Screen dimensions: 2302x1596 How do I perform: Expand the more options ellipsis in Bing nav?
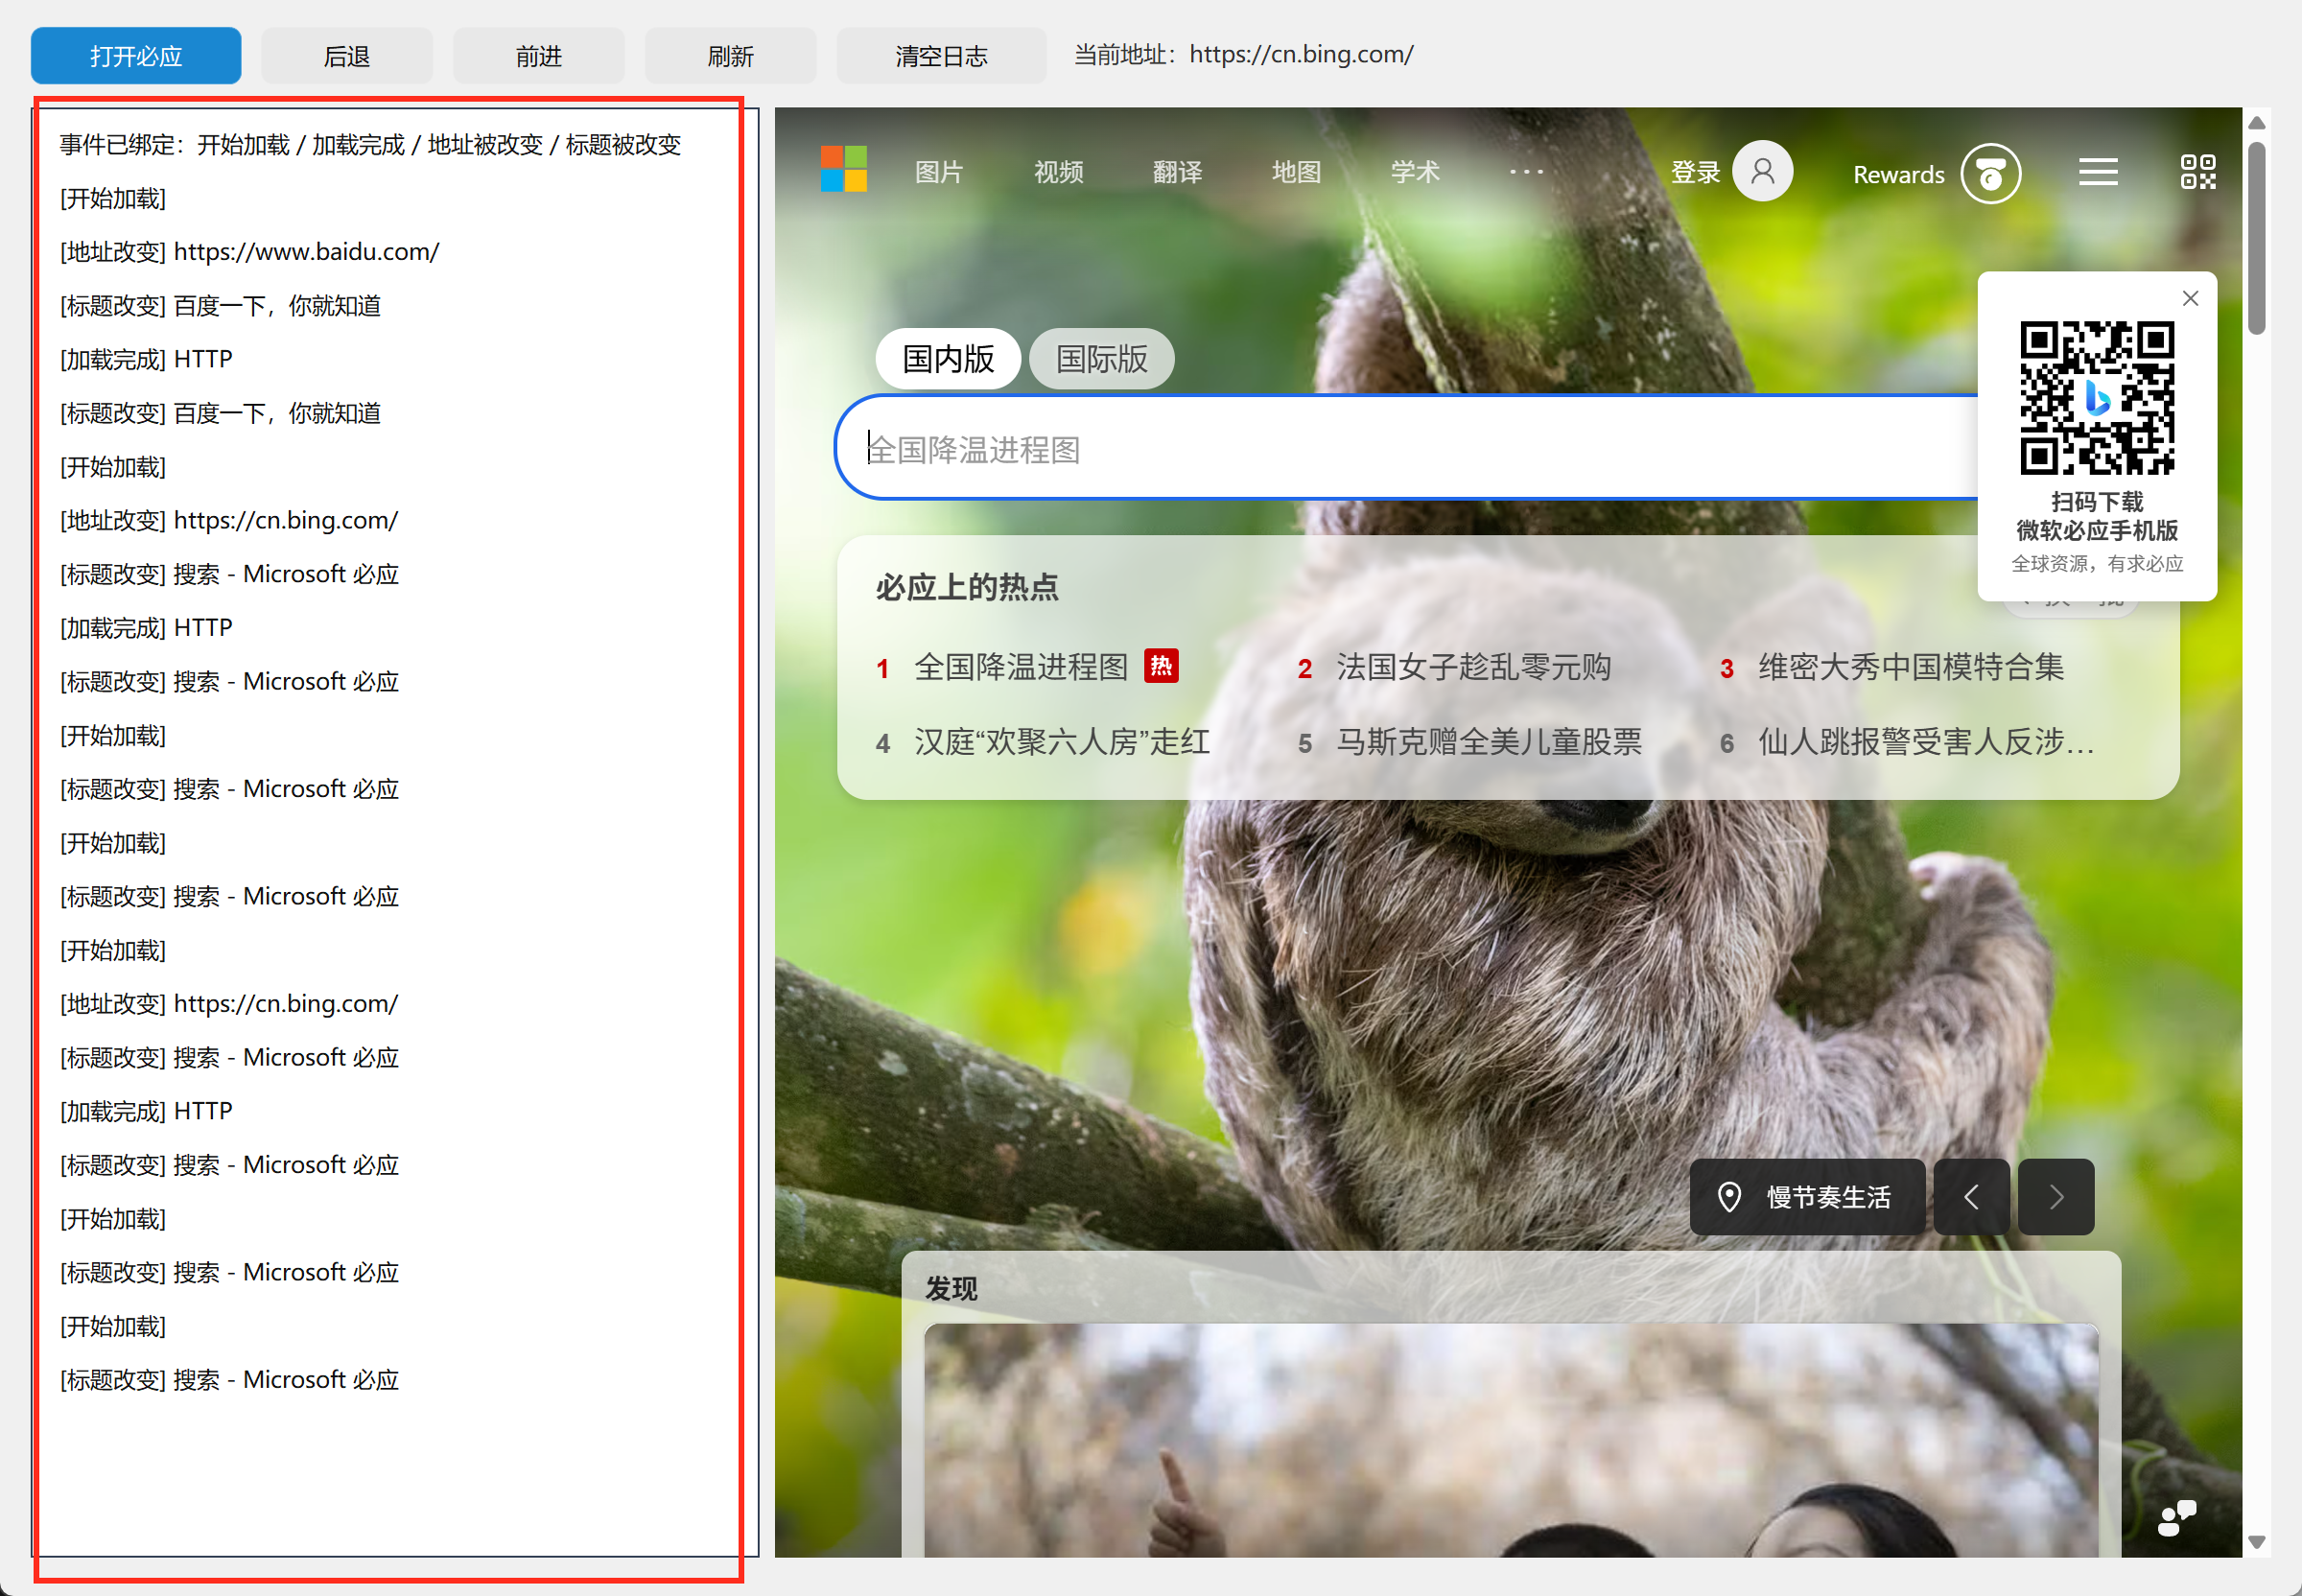(x=1525, y=172)
